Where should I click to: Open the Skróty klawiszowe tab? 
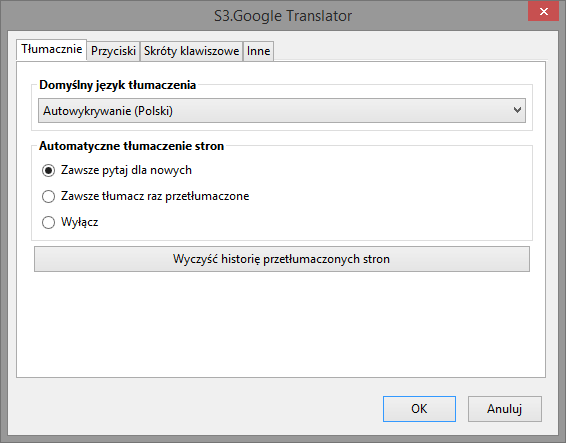[x=191, y=51]
